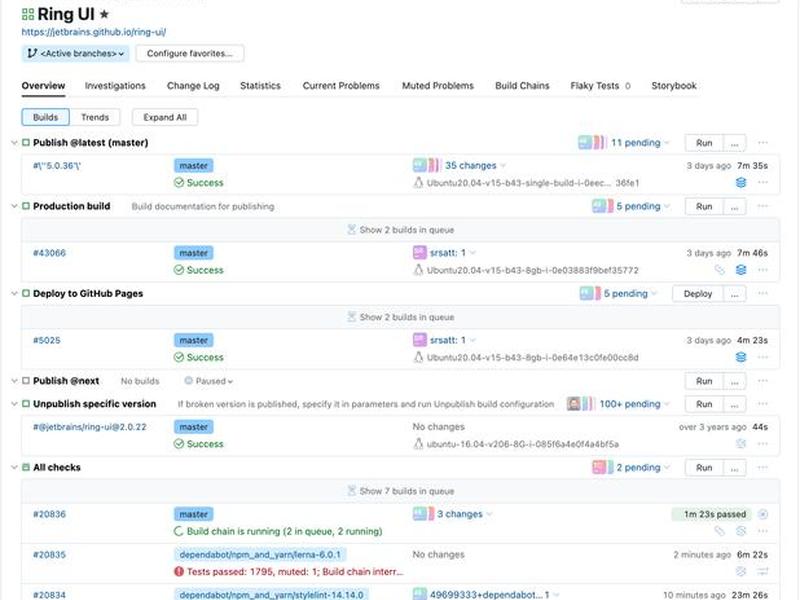The height and width of the screenshot is (600, 800).
Task: Click the avatars beside 35 changes
Action: [426, 165]
